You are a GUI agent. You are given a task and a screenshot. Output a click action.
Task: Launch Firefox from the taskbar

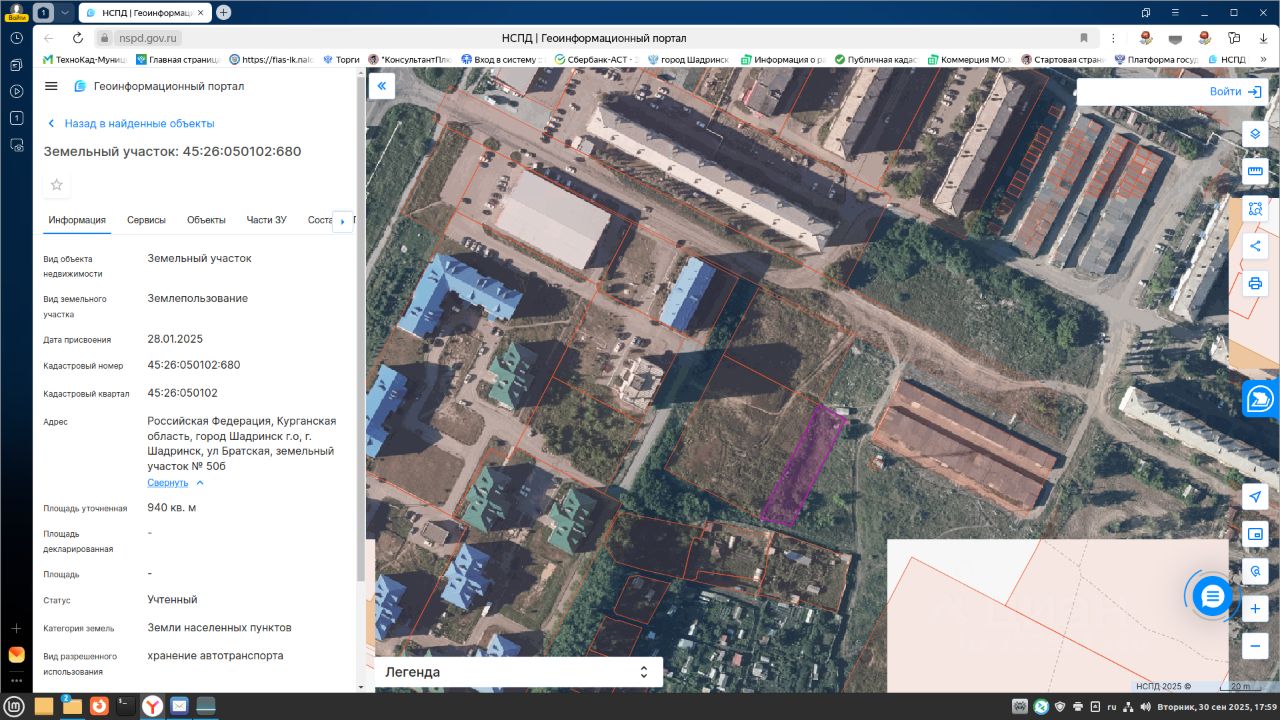click(99, 706)
